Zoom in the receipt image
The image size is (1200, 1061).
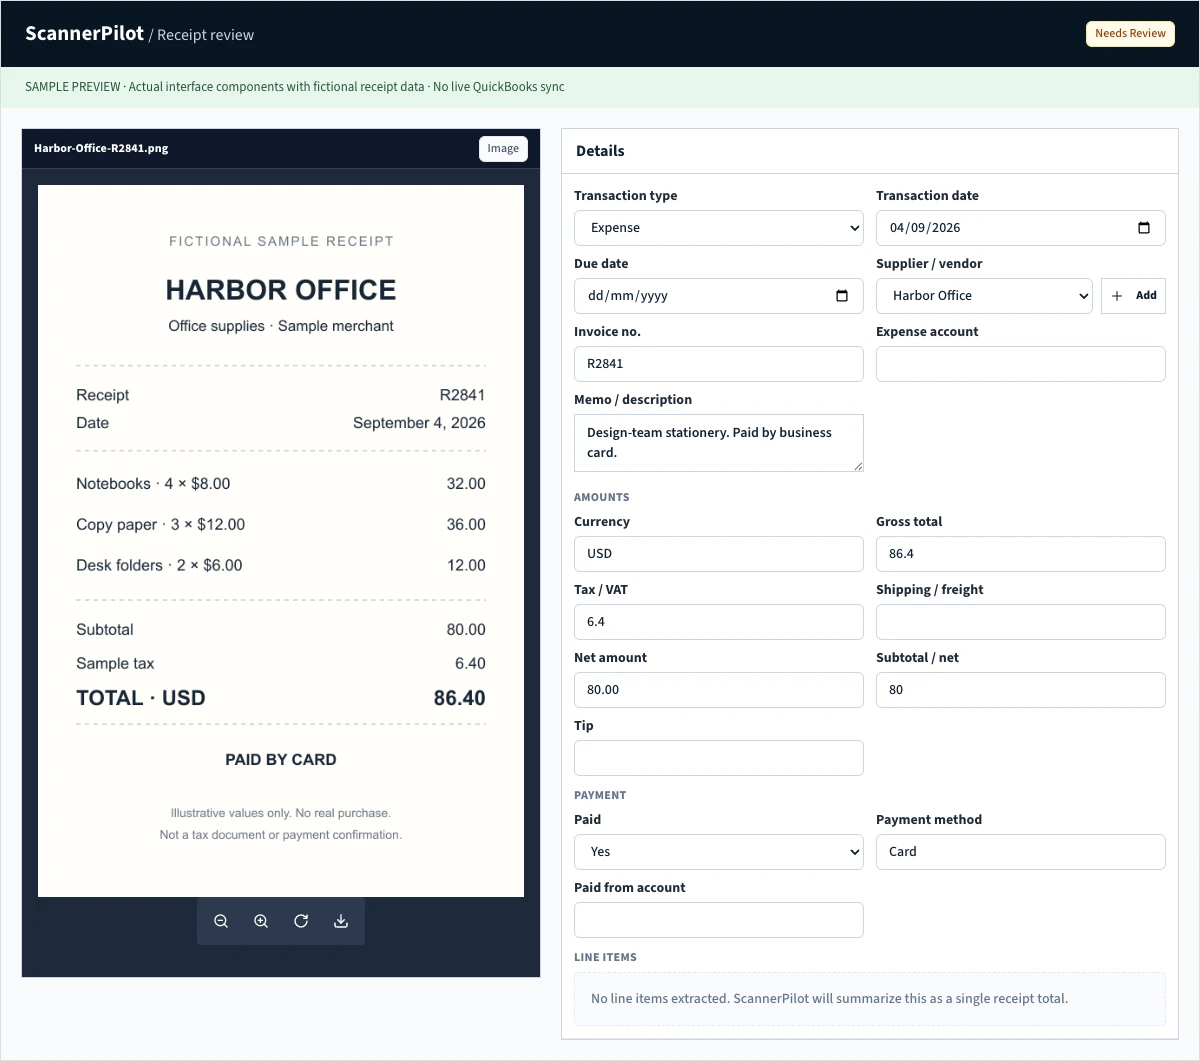[x=261, y=921]
